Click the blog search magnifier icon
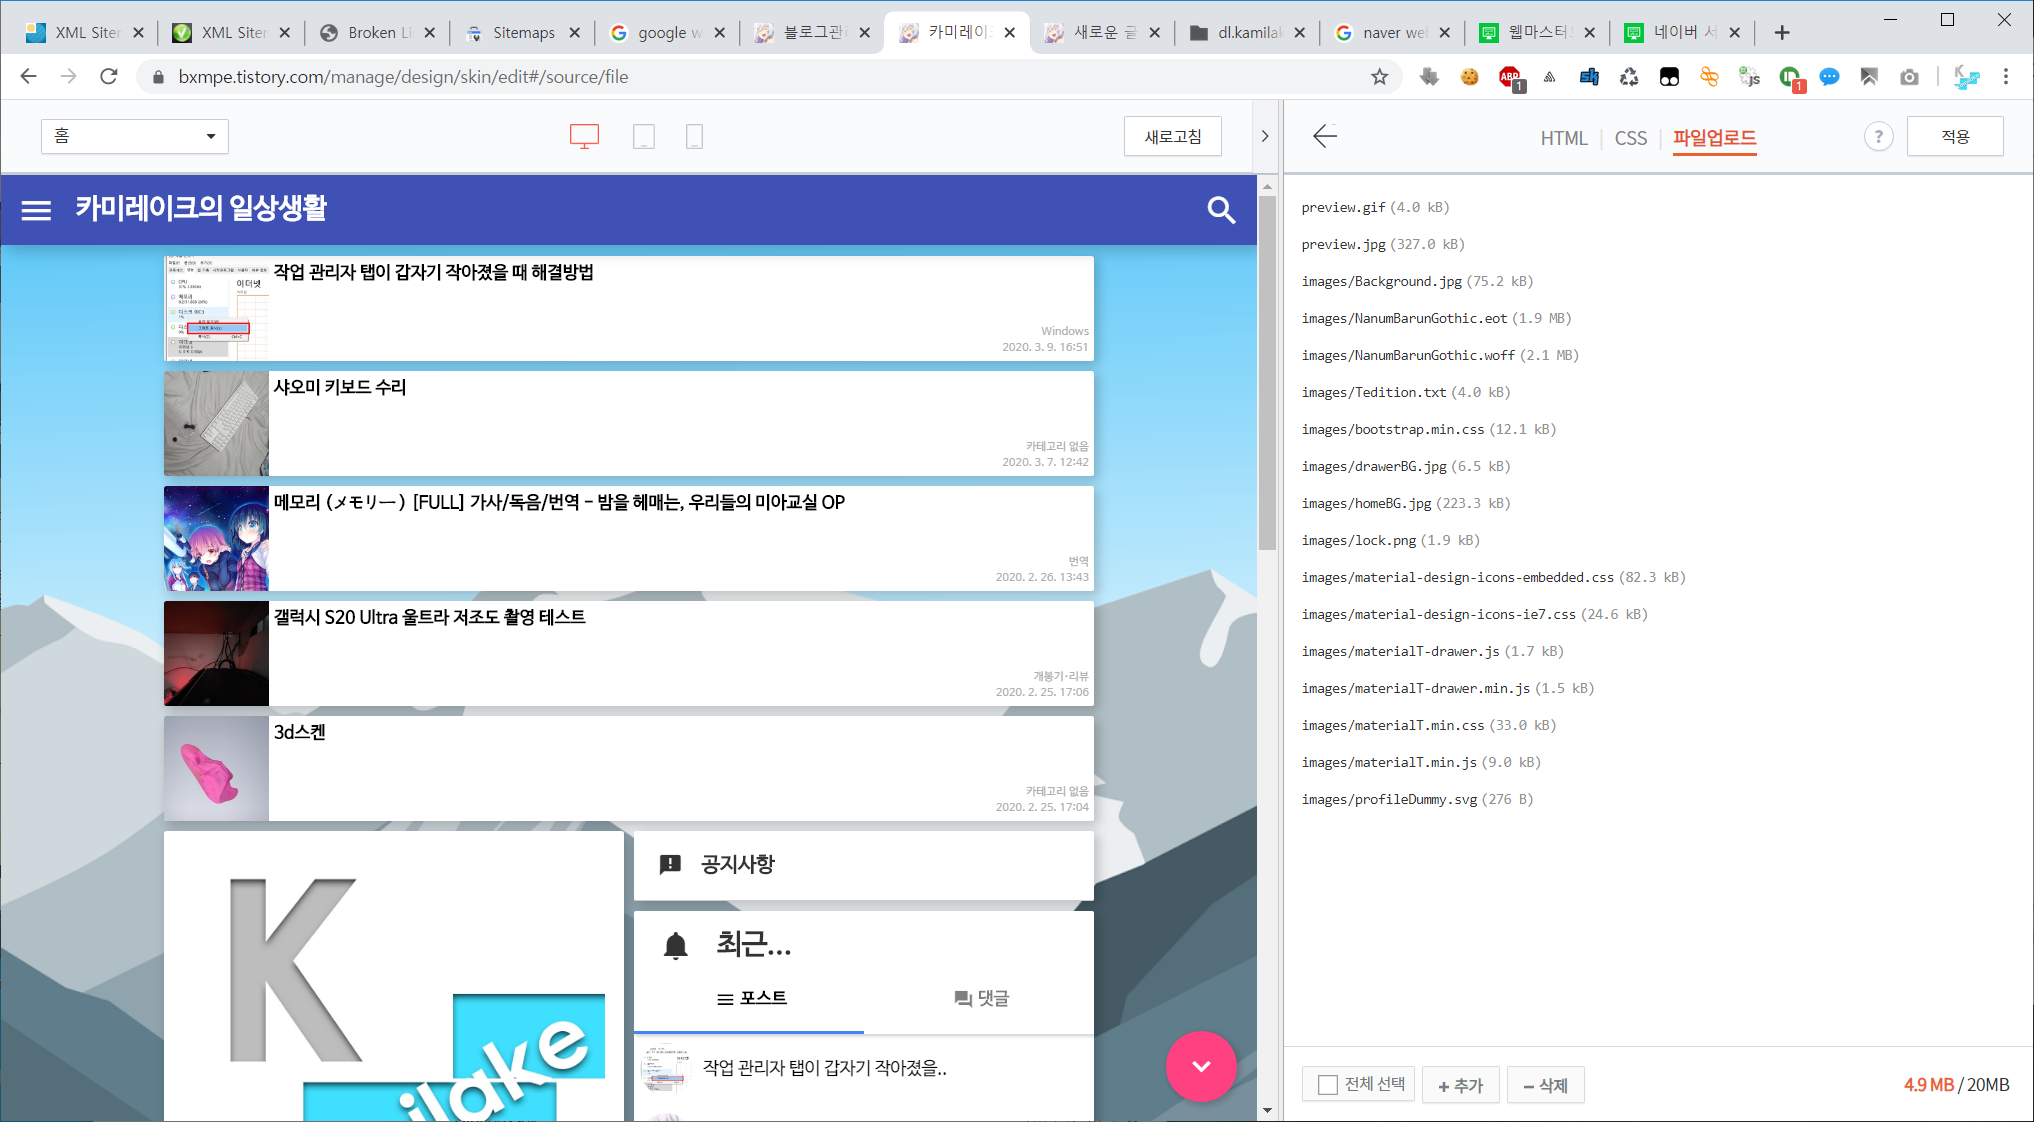Image resolution: width=2034 pixels, height=1122 pixels. coord(1221,210)
